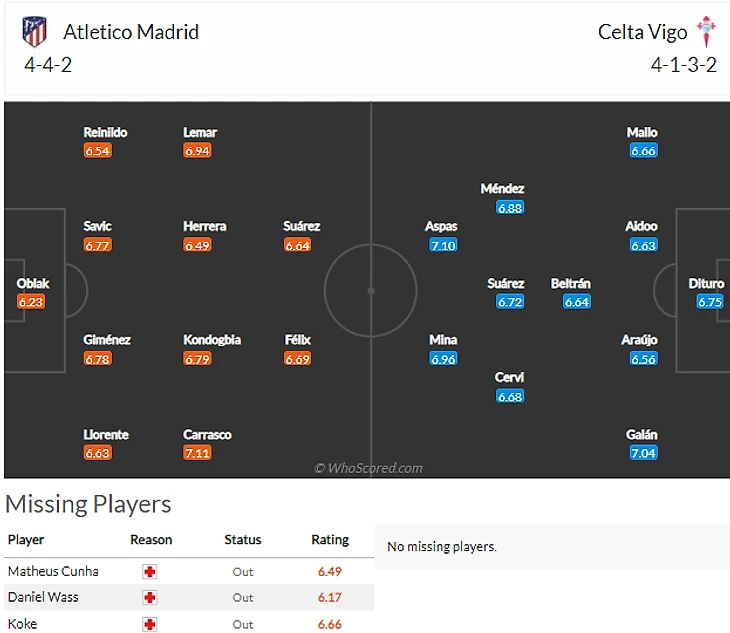Click the WhoScored.com watermark
Screen dimensions: 730x633
coord(368,468)
